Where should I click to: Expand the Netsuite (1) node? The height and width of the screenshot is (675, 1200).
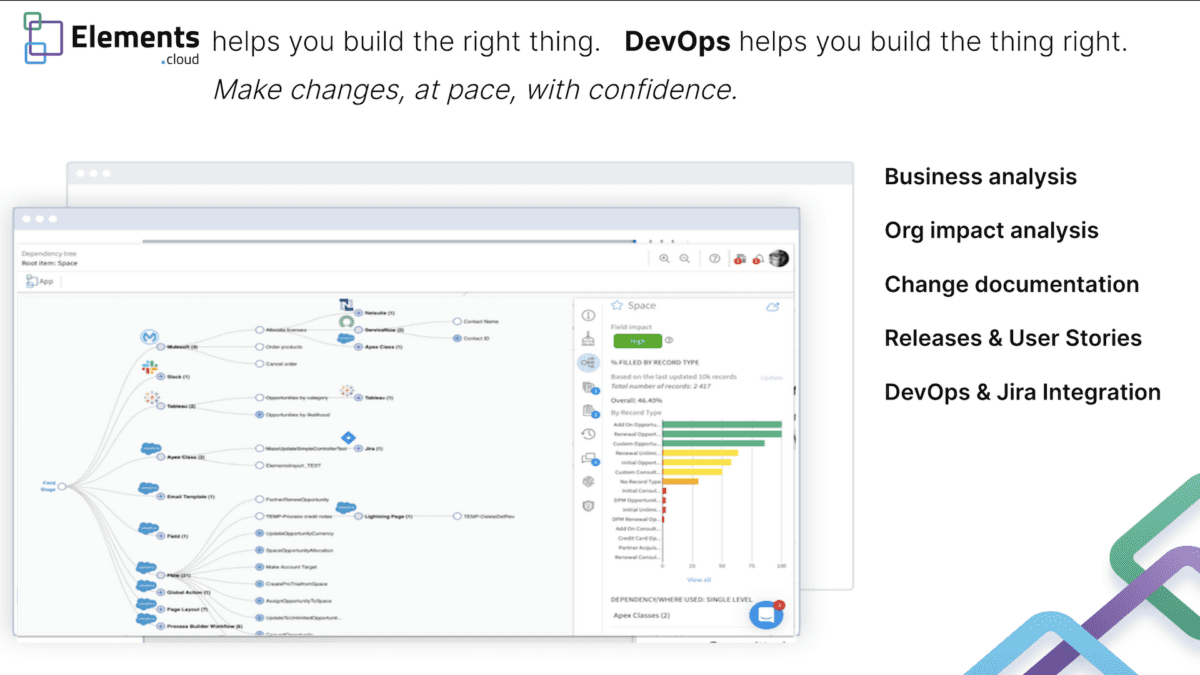358,313
